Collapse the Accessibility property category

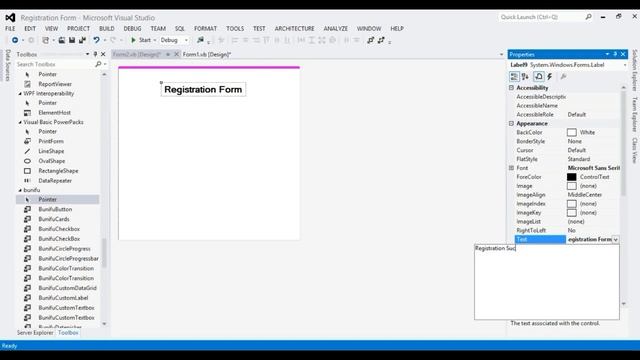click(x=511, y=88)
